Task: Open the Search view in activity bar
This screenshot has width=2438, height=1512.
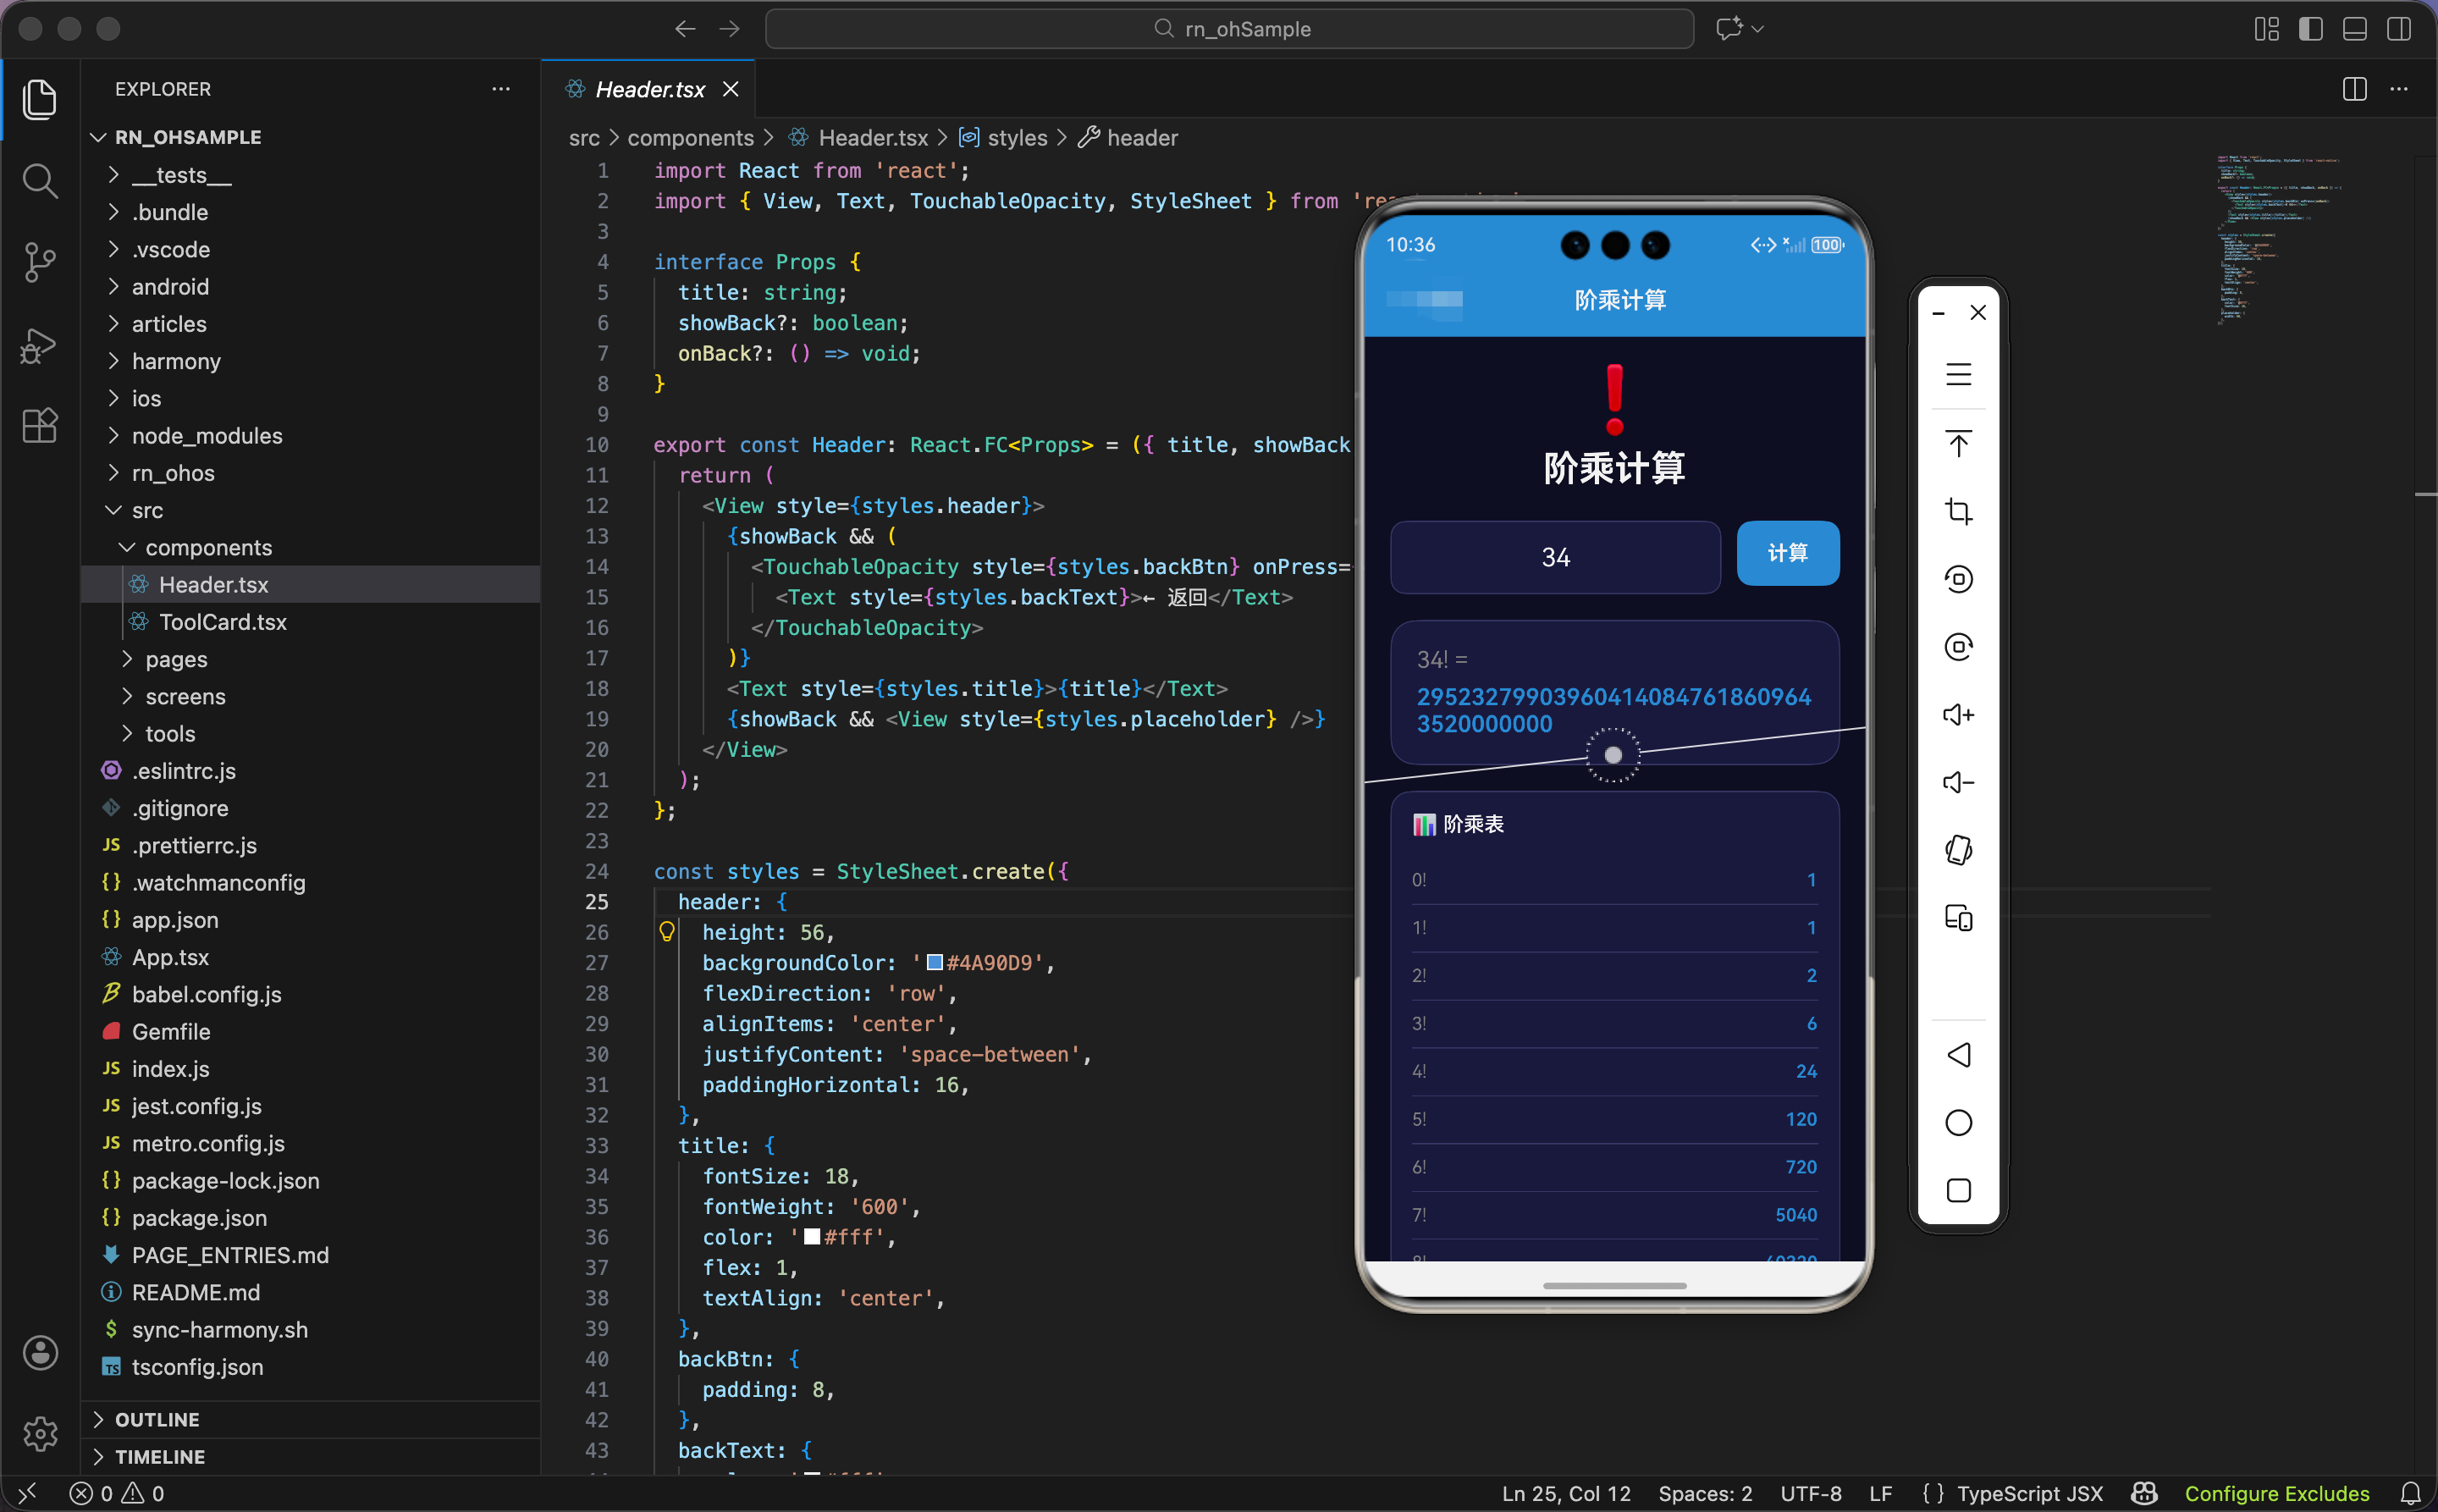Action: tap(39, 181)
